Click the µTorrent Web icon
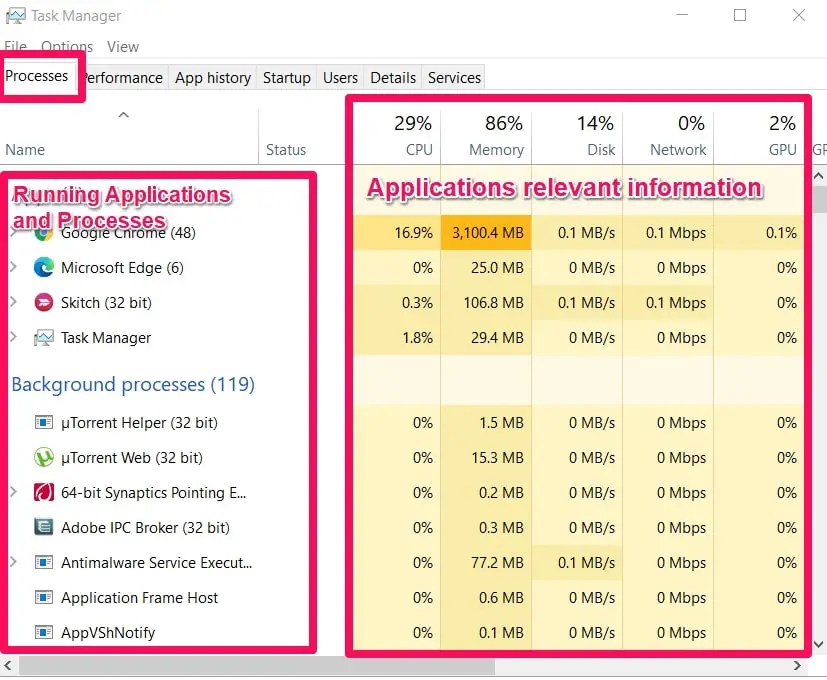827x680 pixels. pyautogui.click(x=43, y=457)
